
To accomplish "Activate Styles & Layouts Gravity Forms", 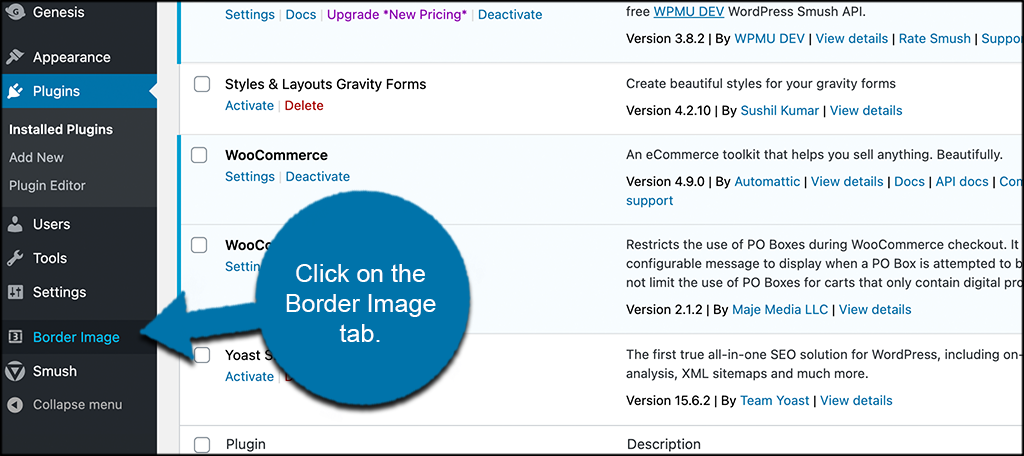I will pyautogui.click(x=249, y=105).
